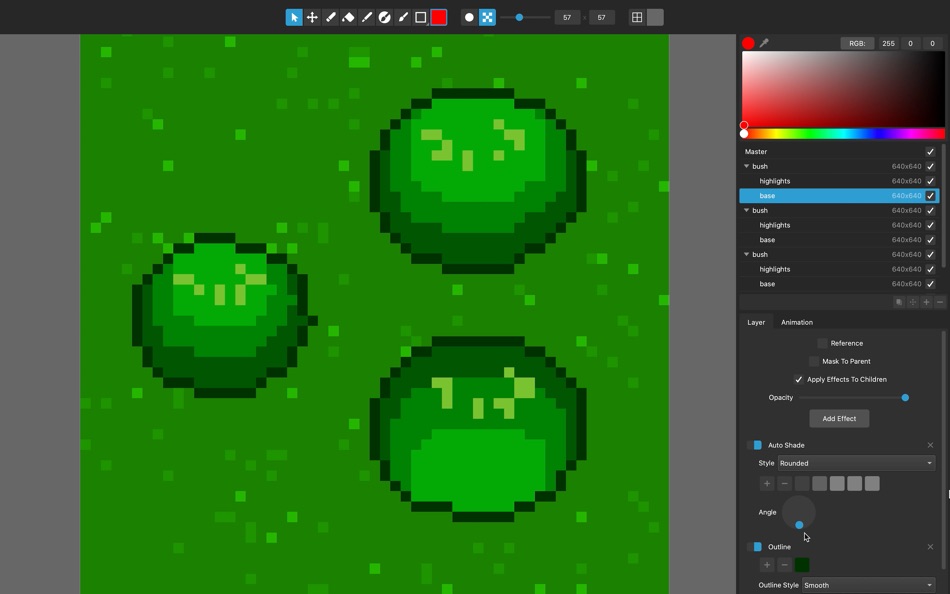Select the Brush tool in the toolbar
Viewport: 950px width, 594px height.
pyautogui.click(x=404, y=17)
